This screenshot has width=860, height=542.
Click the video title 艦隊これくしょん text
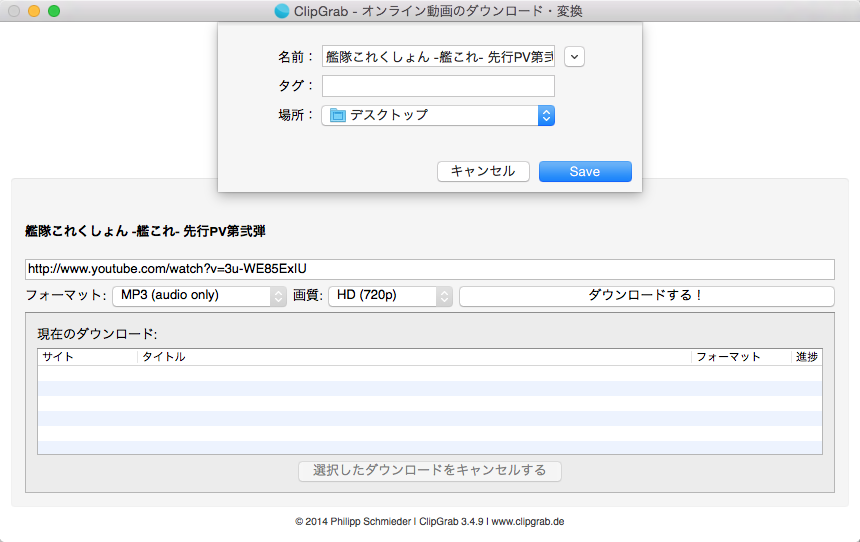pos(145,232)
